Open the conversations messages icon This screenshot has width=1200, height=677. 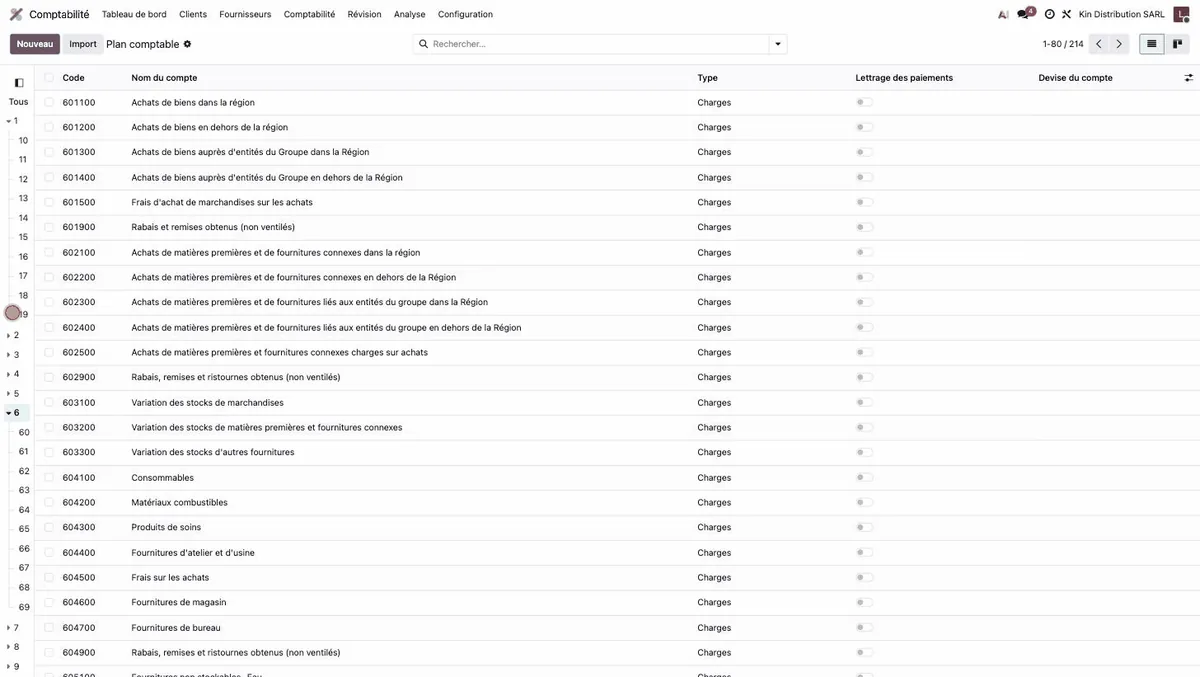1024,14
